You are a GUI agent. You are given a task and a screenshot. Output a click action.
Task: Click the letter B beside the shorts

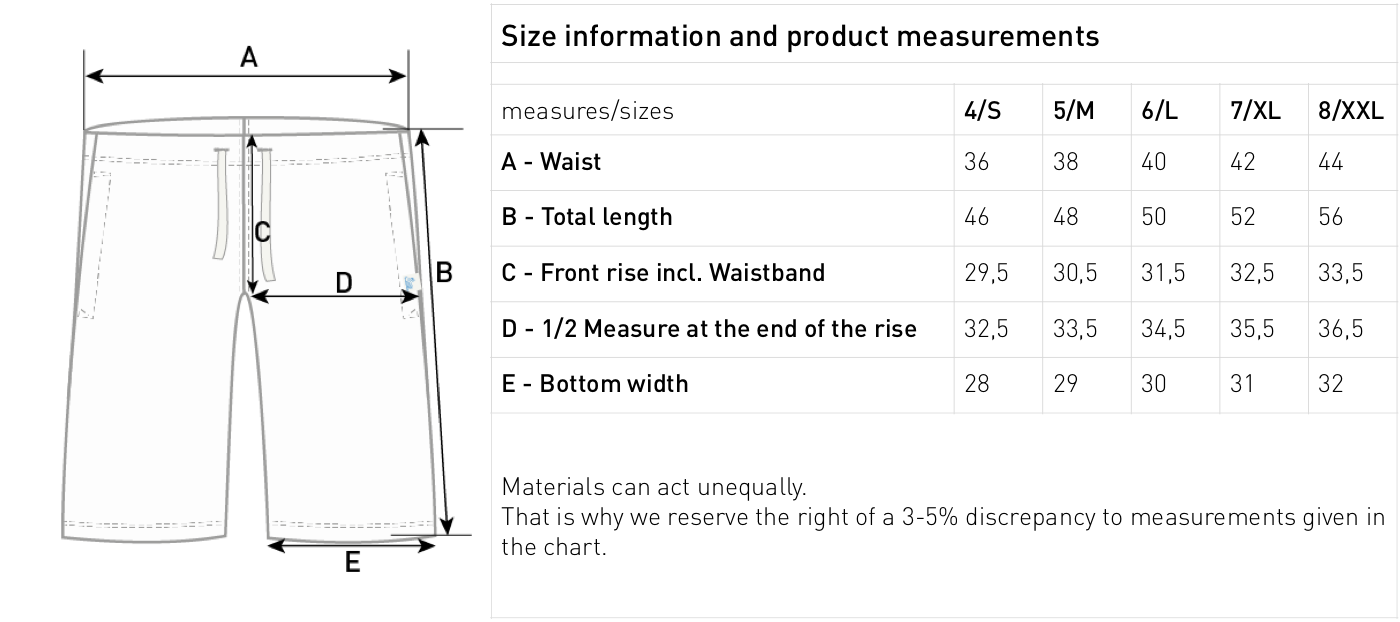[x=444, y=272]
